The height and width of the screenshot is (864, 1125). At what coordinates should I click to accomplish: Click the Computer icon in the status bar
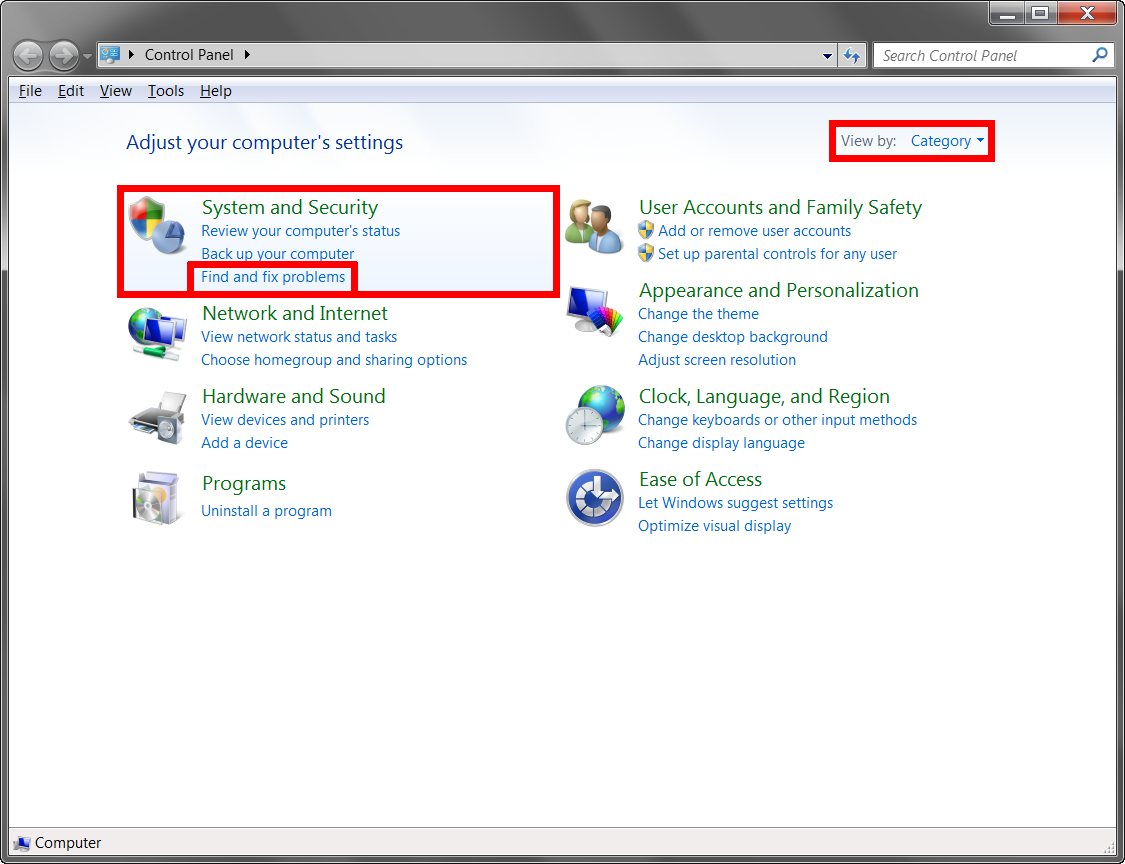coord(22,842)
